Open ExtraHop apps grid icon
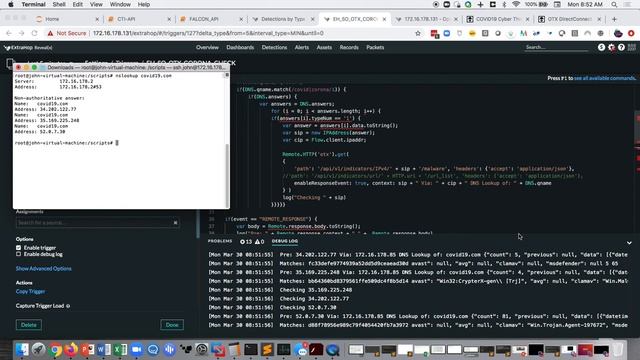The image size is (640, 360). 631,47
